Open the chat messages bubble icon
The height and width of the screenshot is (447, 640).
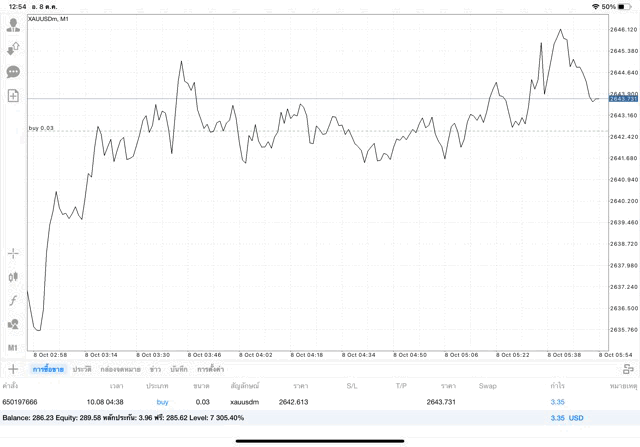click(13, 72)
